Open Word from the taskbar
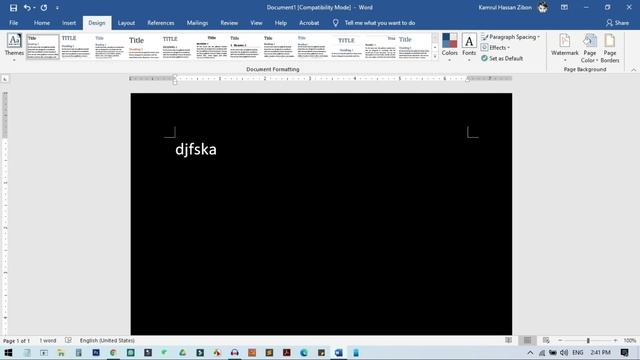The height and width of the screenshot is (360, 640). [339, 353]
